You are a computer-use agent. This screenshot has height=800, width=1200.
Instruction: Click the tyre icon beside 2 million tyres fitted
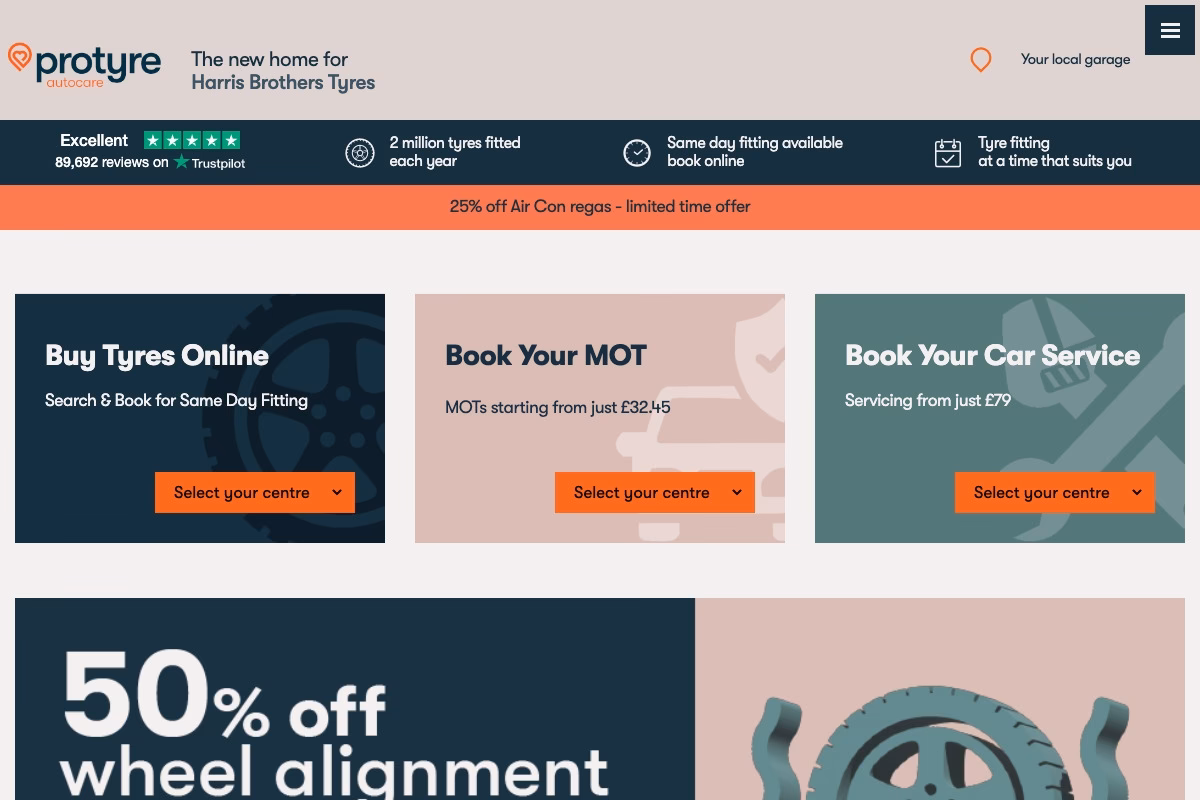[360, 153]
